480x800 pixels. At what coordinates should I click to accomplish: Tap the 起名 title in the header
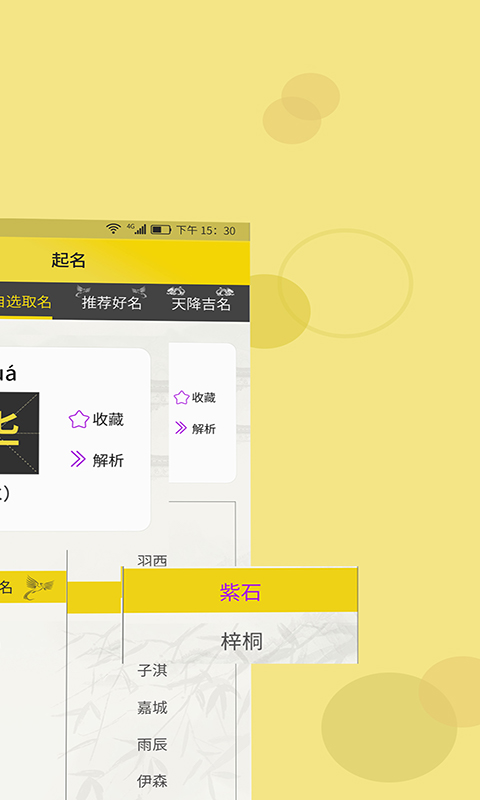68,260
